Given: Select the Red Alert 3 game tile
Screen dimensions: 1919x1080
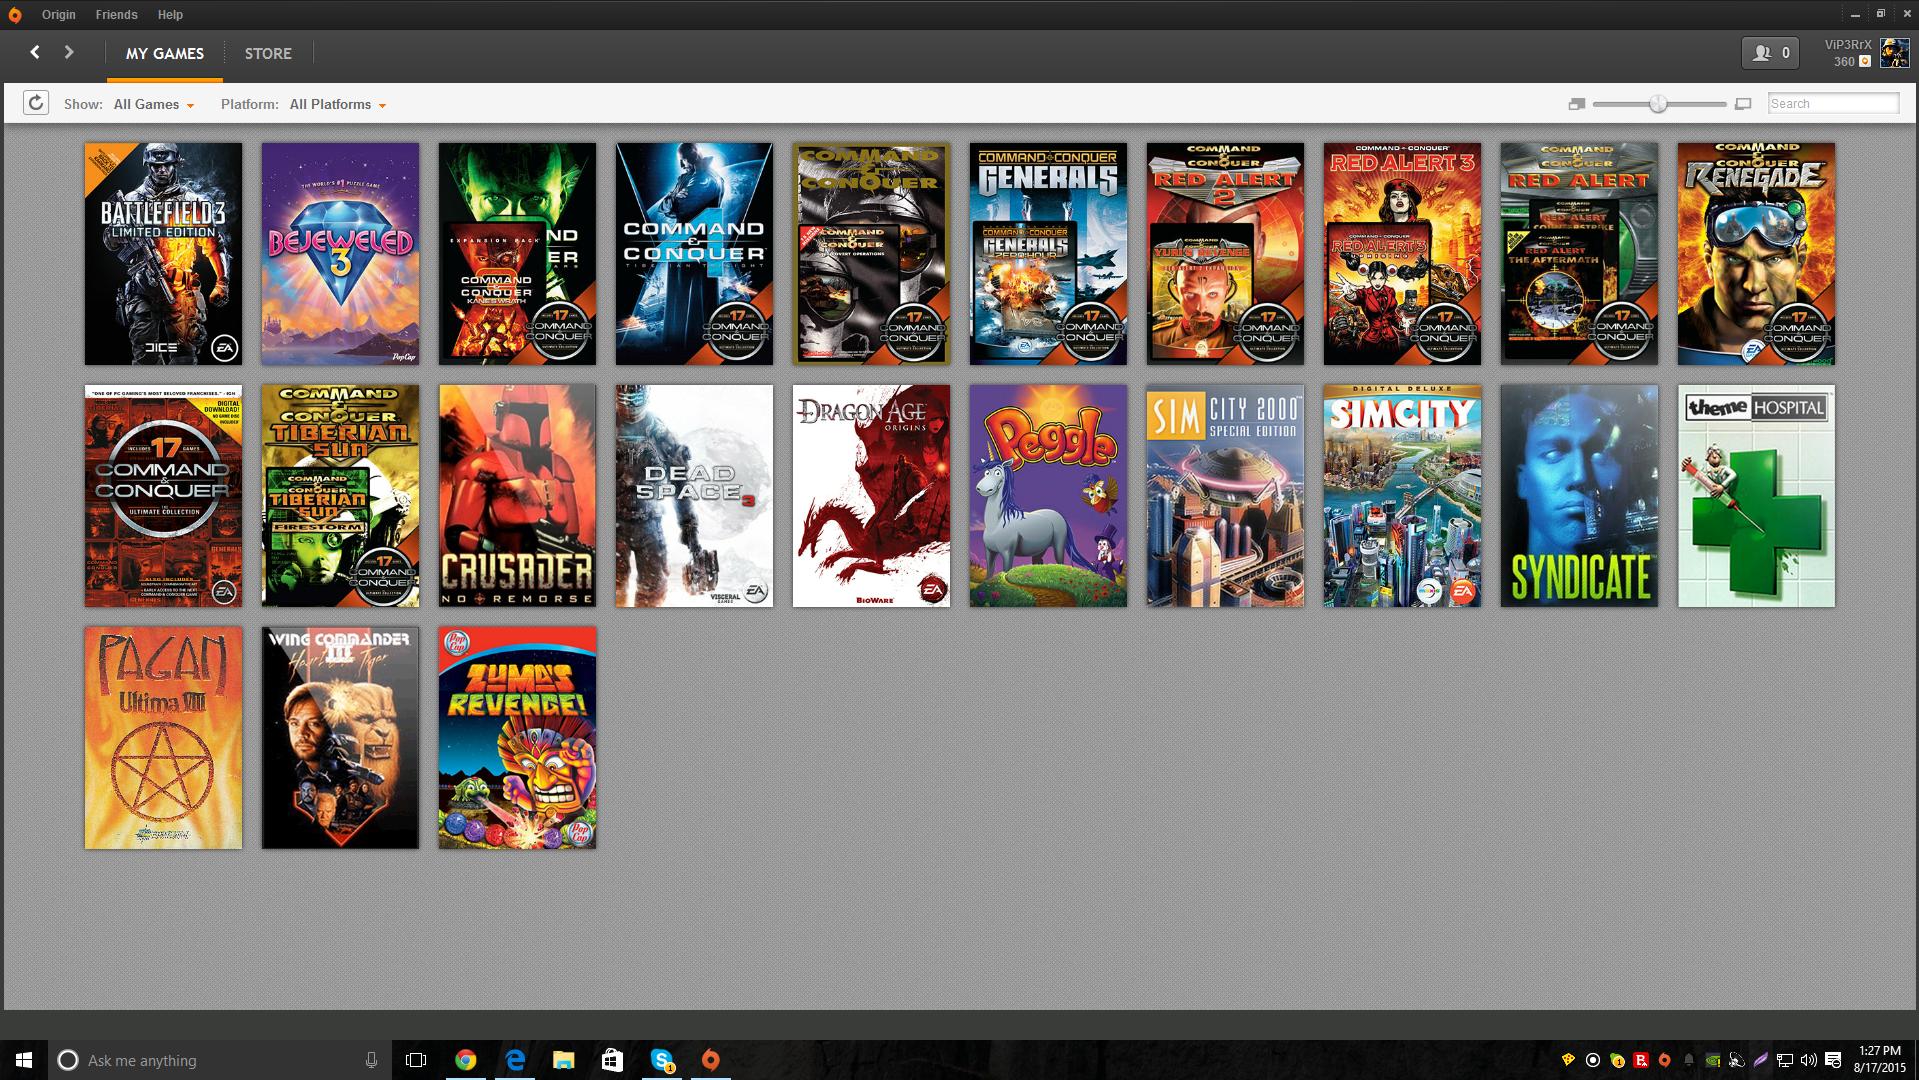Looking at the screenshot, I should click(1402, 254).
